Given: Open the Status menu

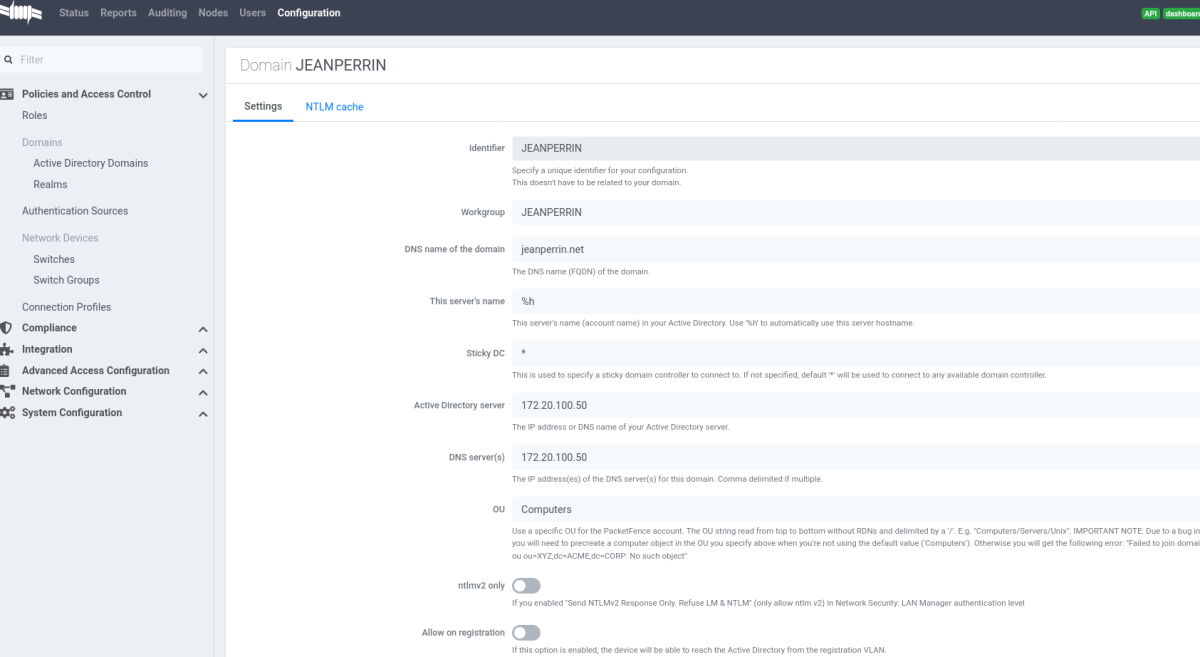Looking at the screenshot, I should coord(74,13).
